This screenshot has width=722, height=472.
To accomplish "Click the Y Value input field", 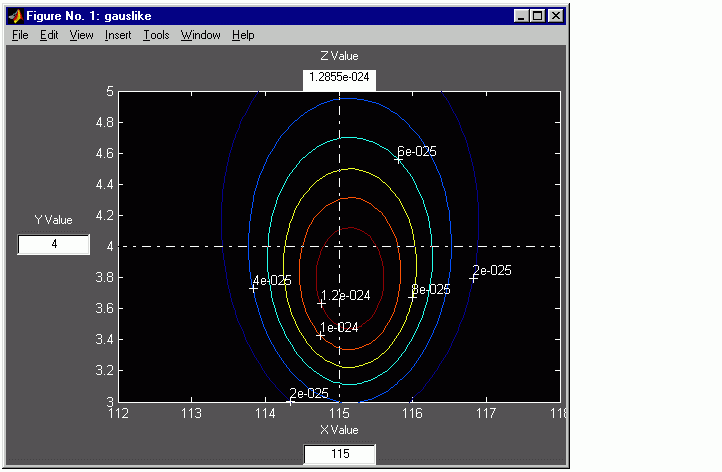I will pyautogui.click(x=54, y=245).
